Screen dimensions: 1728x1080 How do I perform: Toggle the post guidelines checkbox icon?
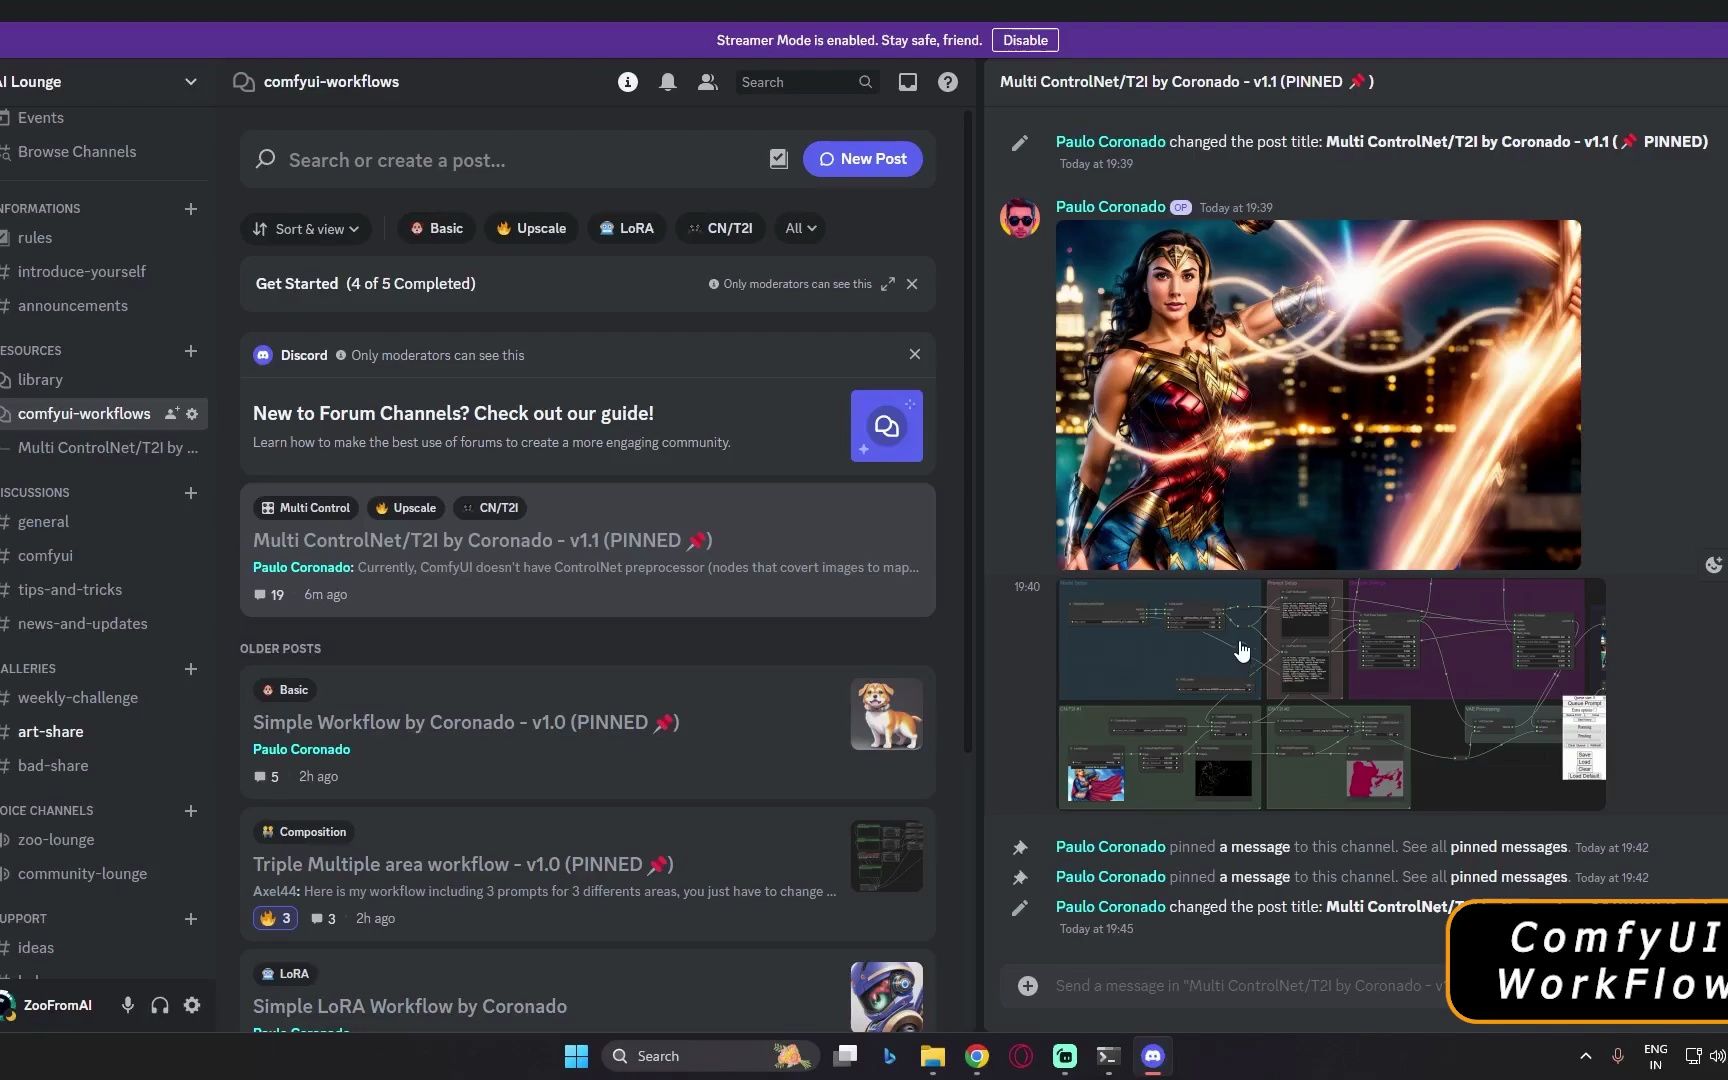pyautogui.click(x=779, y=159)
